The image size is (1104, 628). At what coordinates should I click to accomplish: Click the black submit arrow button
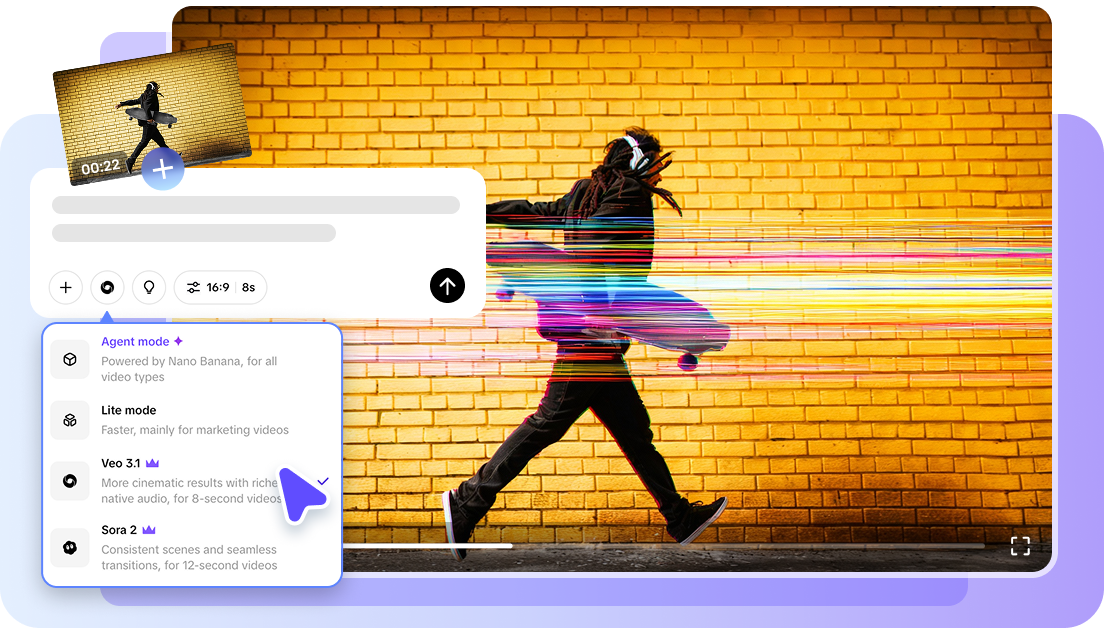pyautogui.click(x=447, y=286)
